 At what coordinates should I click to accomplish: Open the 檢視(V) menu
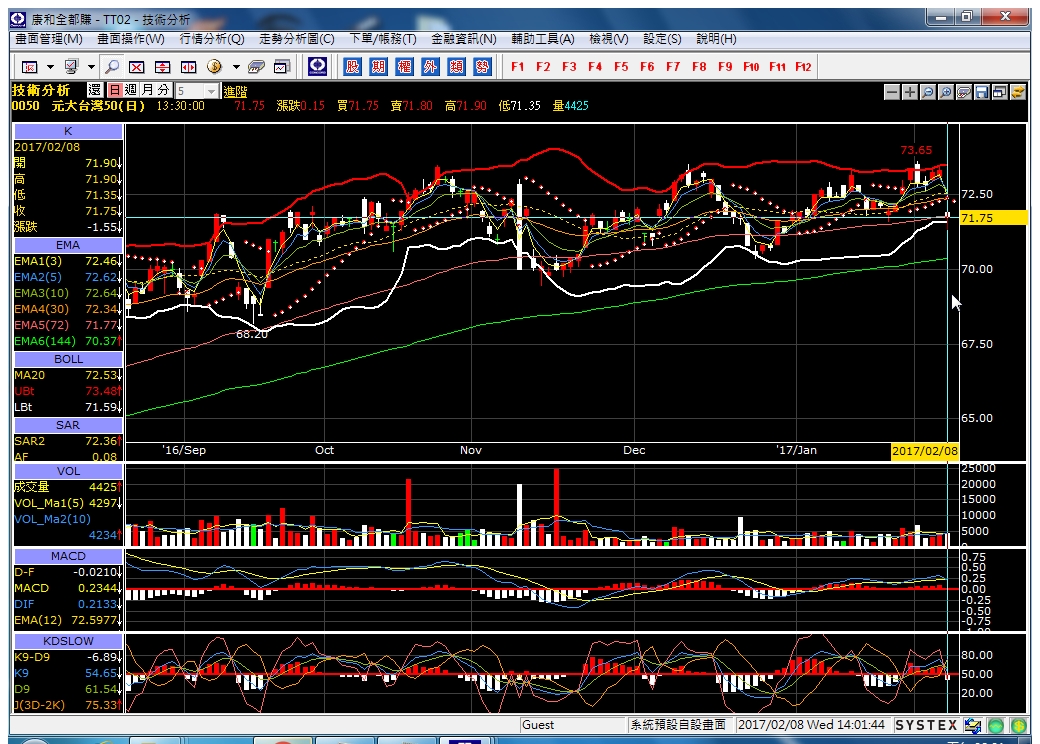609,39
